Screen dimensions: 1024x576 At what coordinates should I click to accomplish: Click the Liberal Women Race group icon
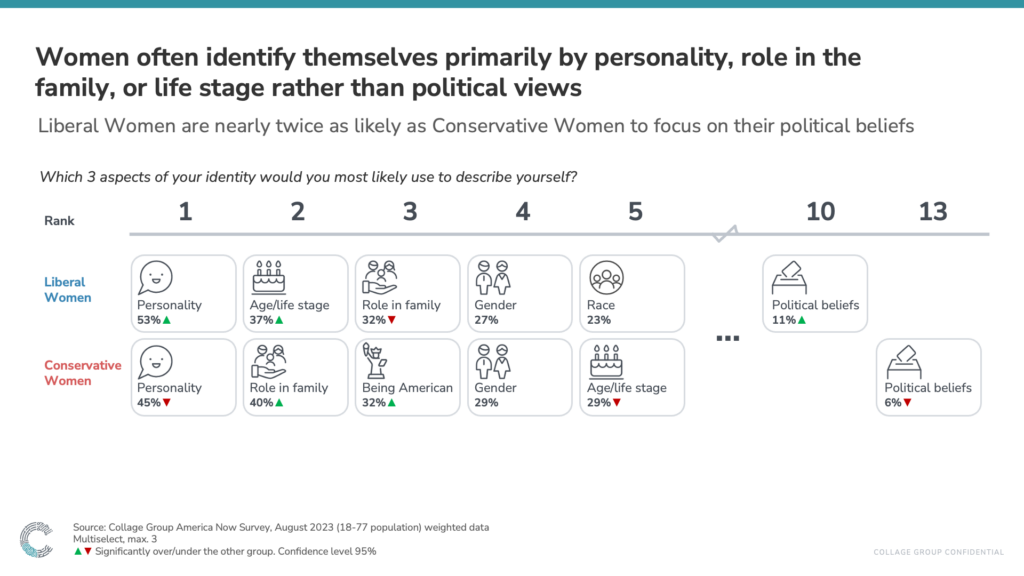[606, 278]
